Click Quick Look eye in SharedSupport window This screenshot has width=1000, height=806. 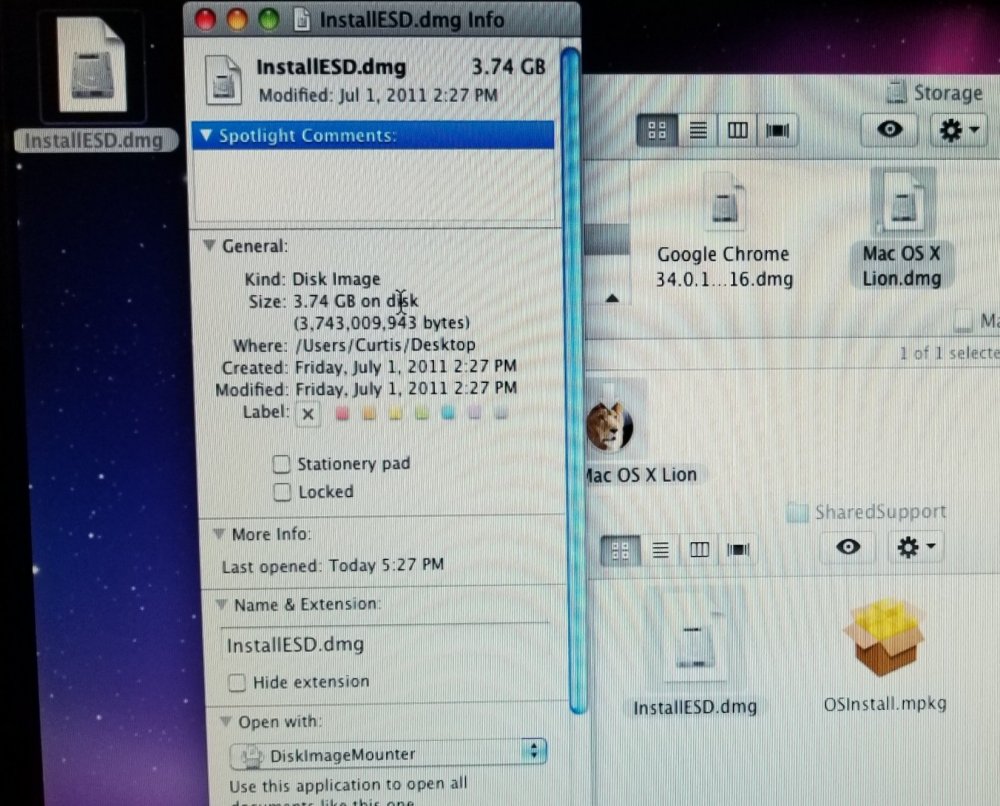[848, 547]
